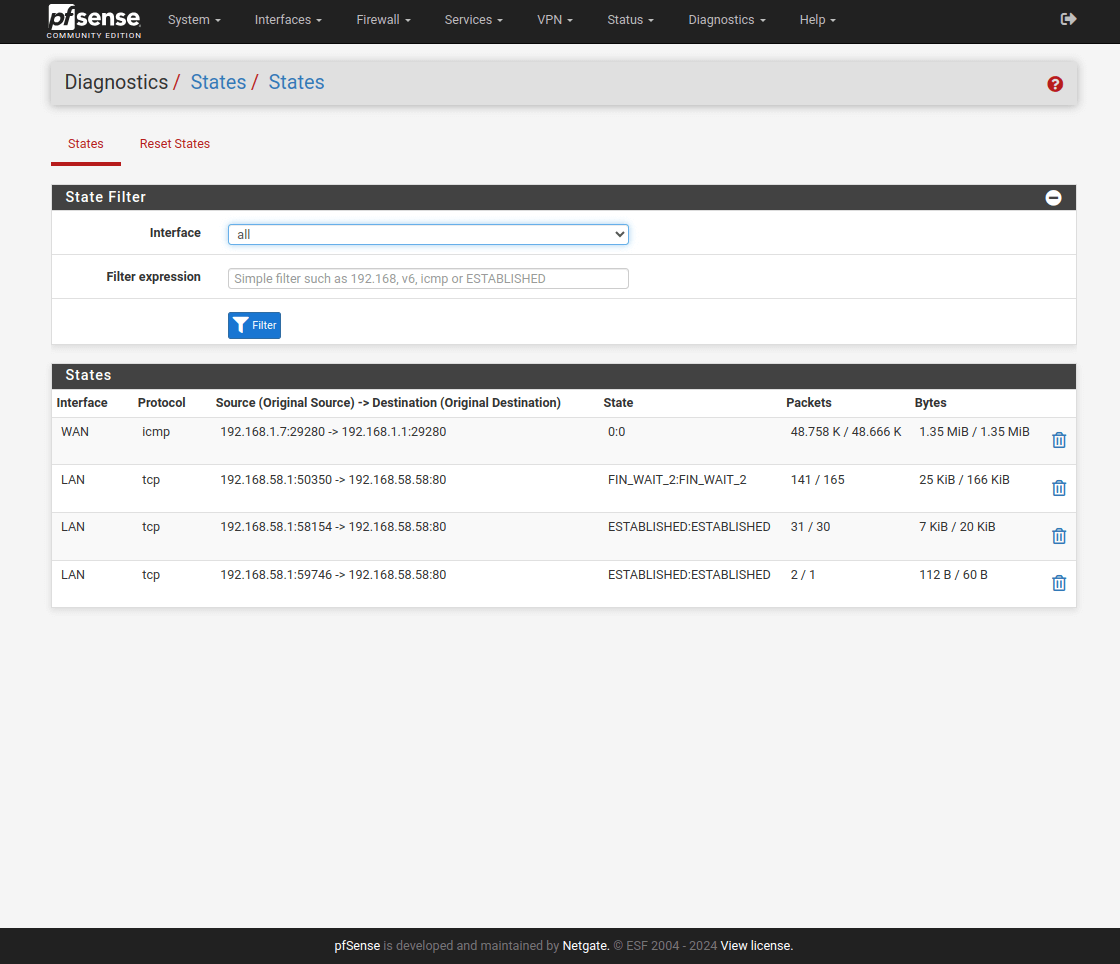The width and height of the screenshot is (1120, 964).
Task: Collapse the State Filter panel
Action: click(x=1053, y=198)
